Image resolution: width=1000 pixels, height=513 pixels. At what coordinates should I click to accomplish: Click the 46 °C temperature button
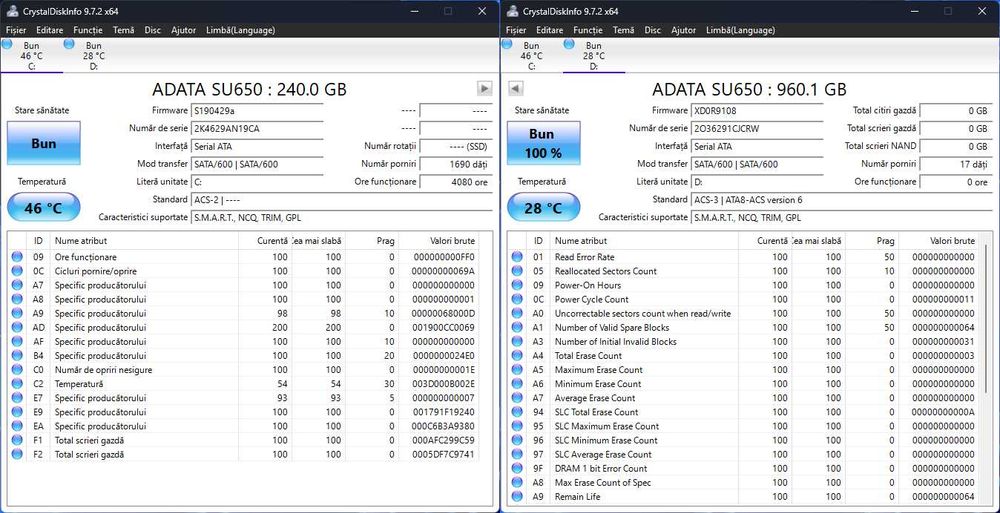point(44,208)
